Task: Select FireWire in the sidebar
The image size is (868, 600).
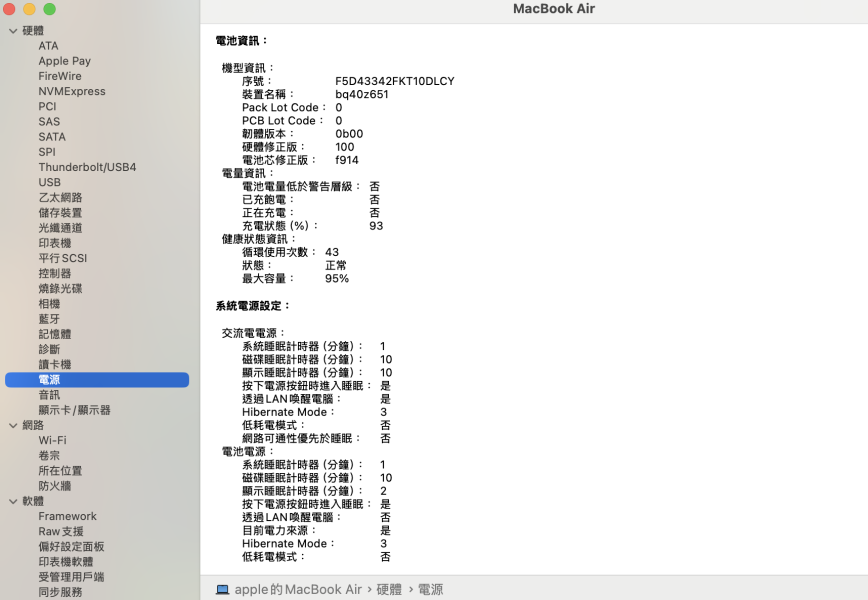Action: [x=60, y=76]
